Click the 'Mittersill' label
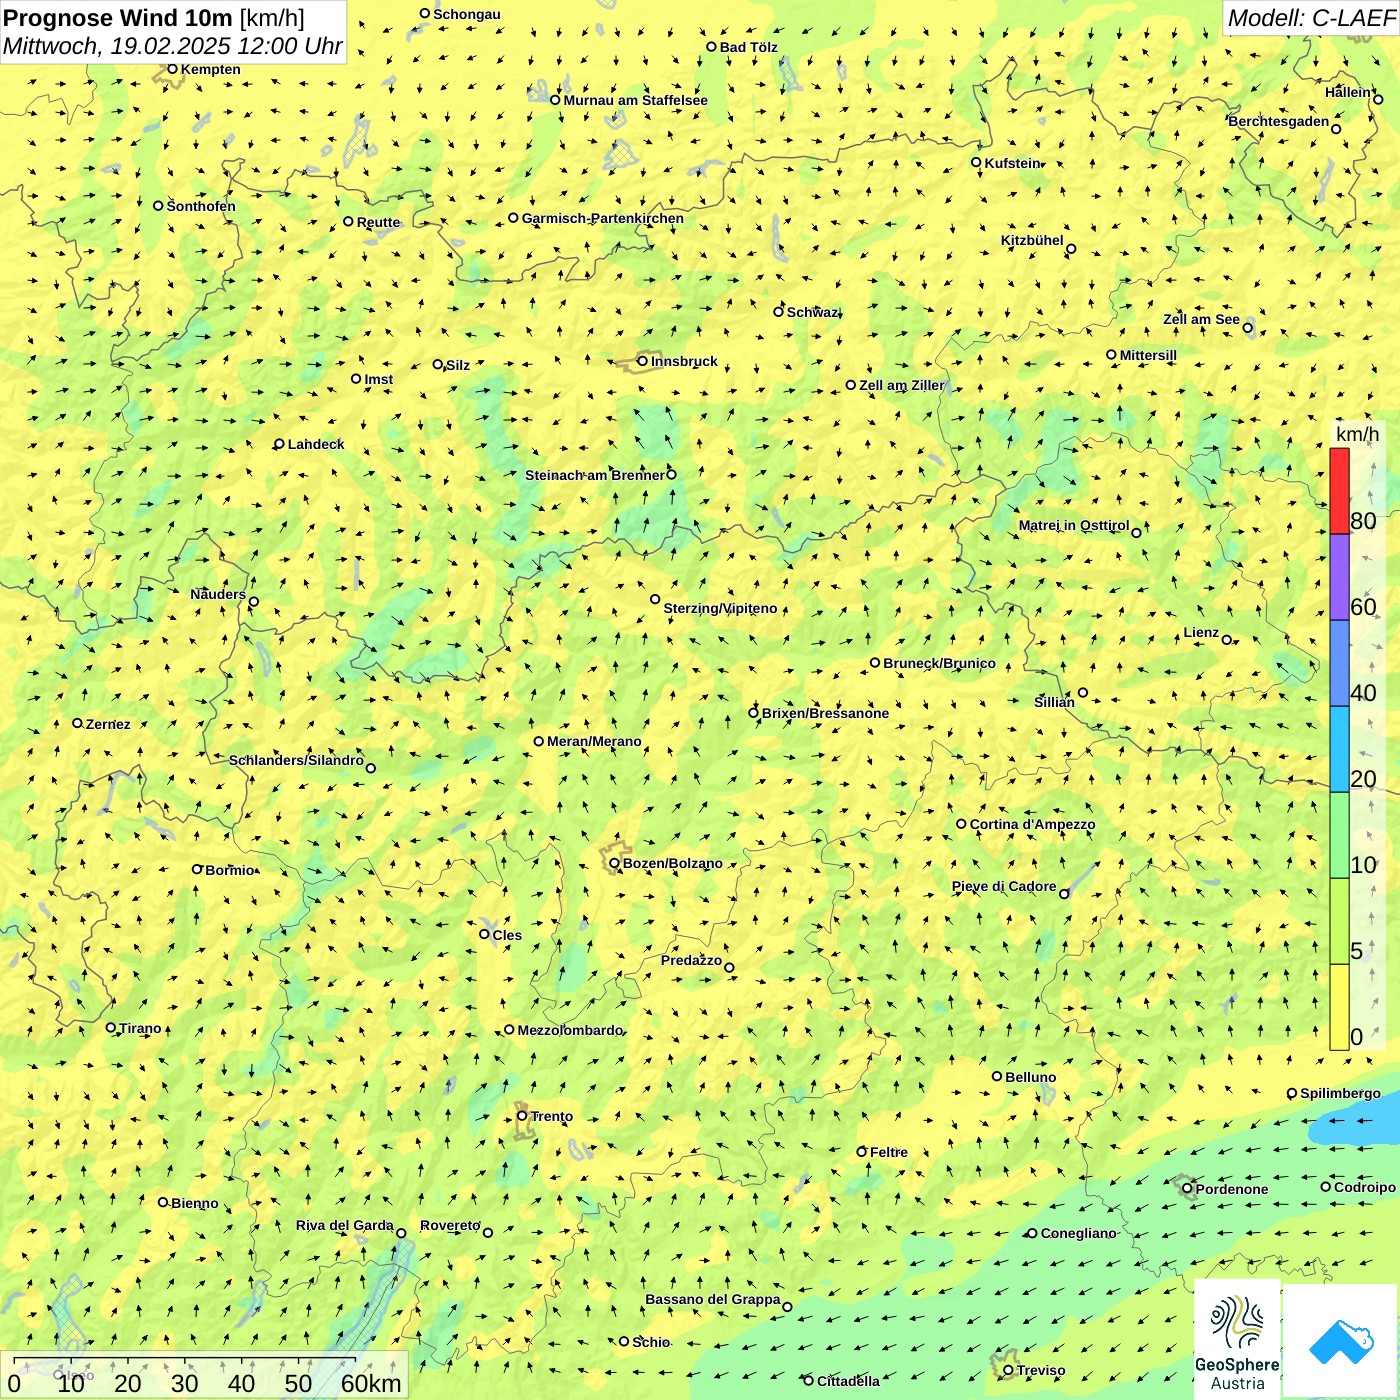 [x=1148, y=355]
